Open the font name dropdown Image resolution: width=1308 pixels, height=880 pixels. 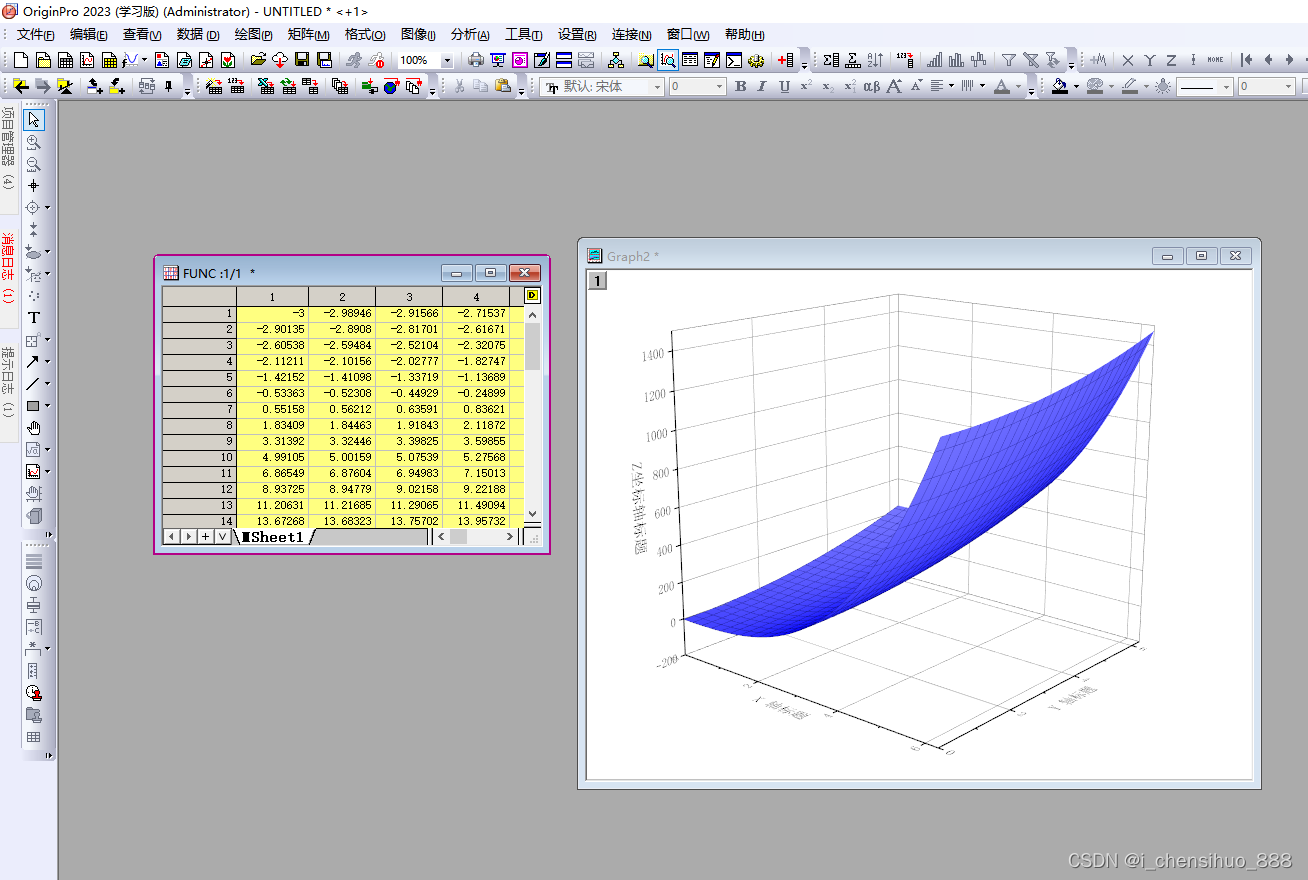coord(657,87)
